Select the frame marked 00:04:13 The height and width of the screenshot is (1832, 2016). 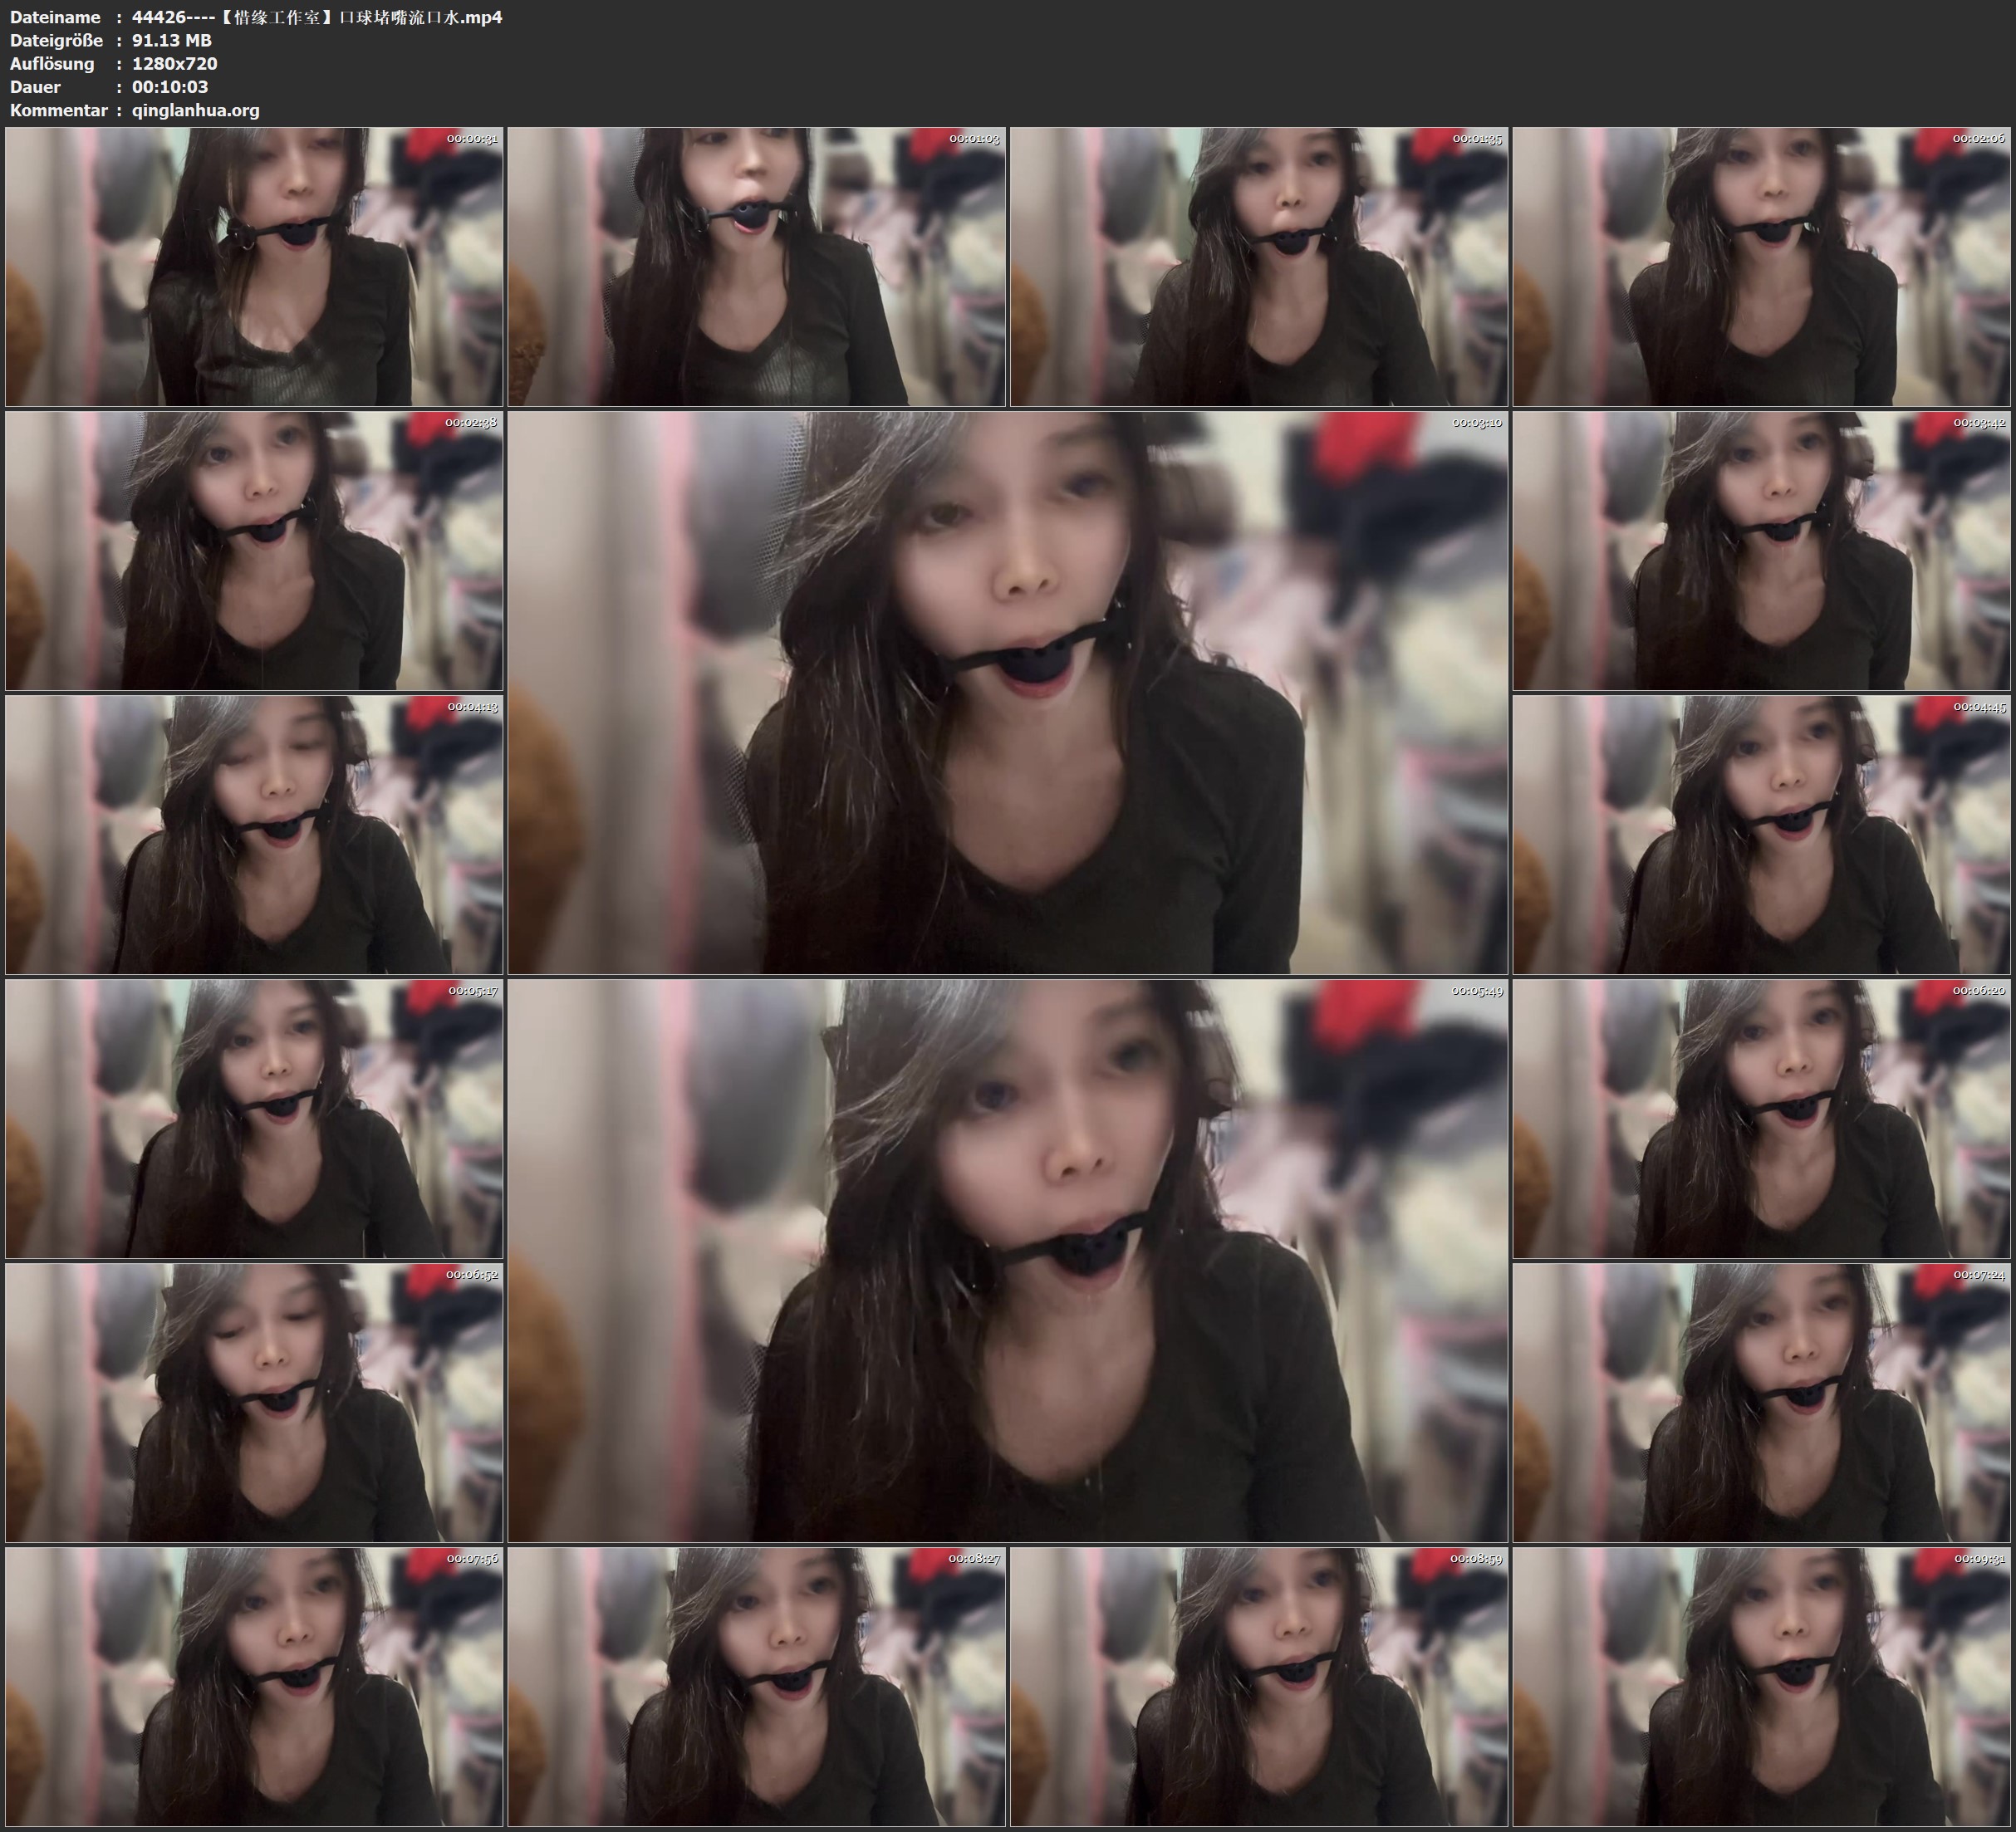click(x=254, y=835)
